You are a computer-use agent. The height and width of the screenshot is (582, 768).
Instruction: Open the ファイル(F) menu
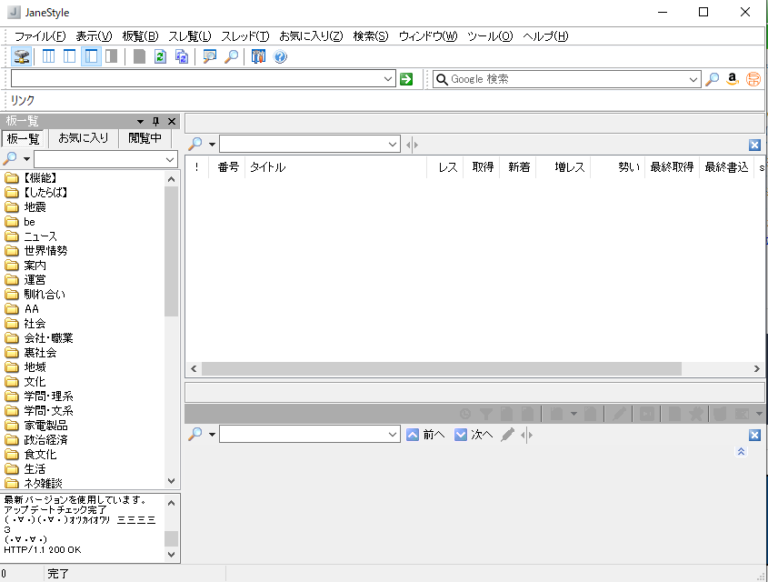click(x=39, y=36)
